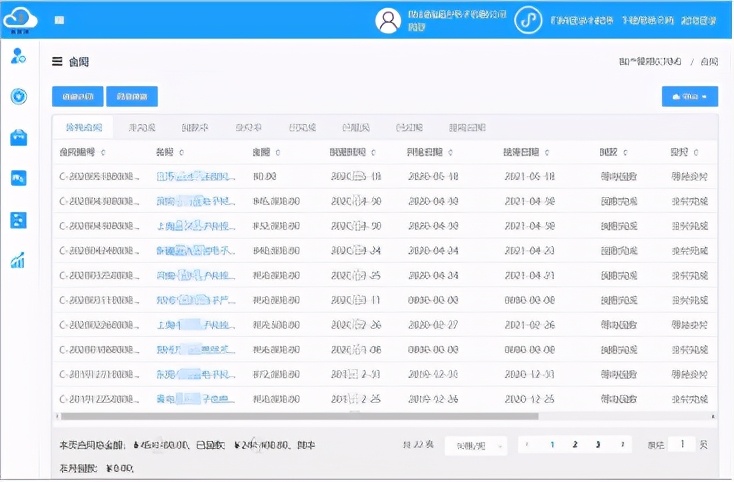Viewport: 734px width, 482px height.
Task: Click the breadcrumb parent link at top right
Action: tap(650, 61)
